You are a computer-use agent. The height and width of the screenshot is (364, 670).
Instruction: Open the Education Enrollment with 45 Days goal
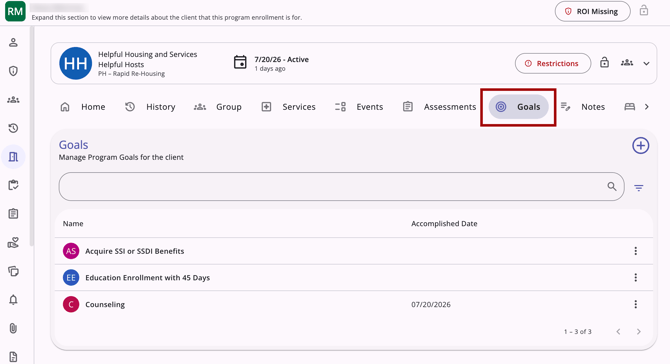(x=147, y=278)
